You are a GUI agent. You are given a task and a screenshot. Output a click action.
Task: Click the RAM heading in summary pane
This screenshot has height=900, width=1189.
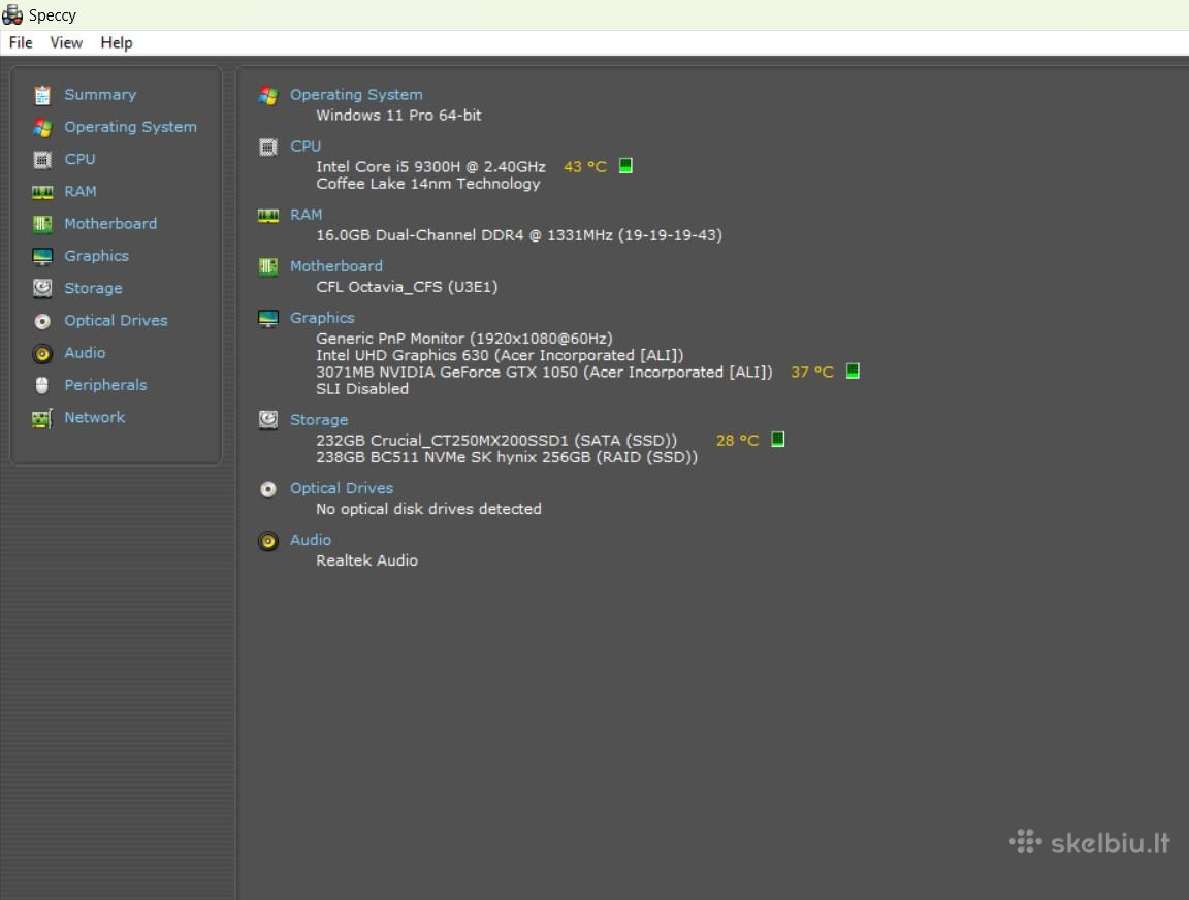tap(306, 215)
